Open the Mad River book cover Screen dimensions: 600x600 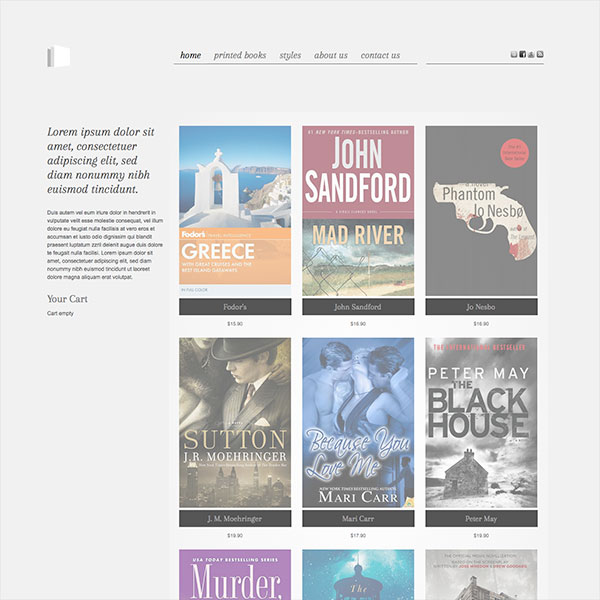coord(358,211)
